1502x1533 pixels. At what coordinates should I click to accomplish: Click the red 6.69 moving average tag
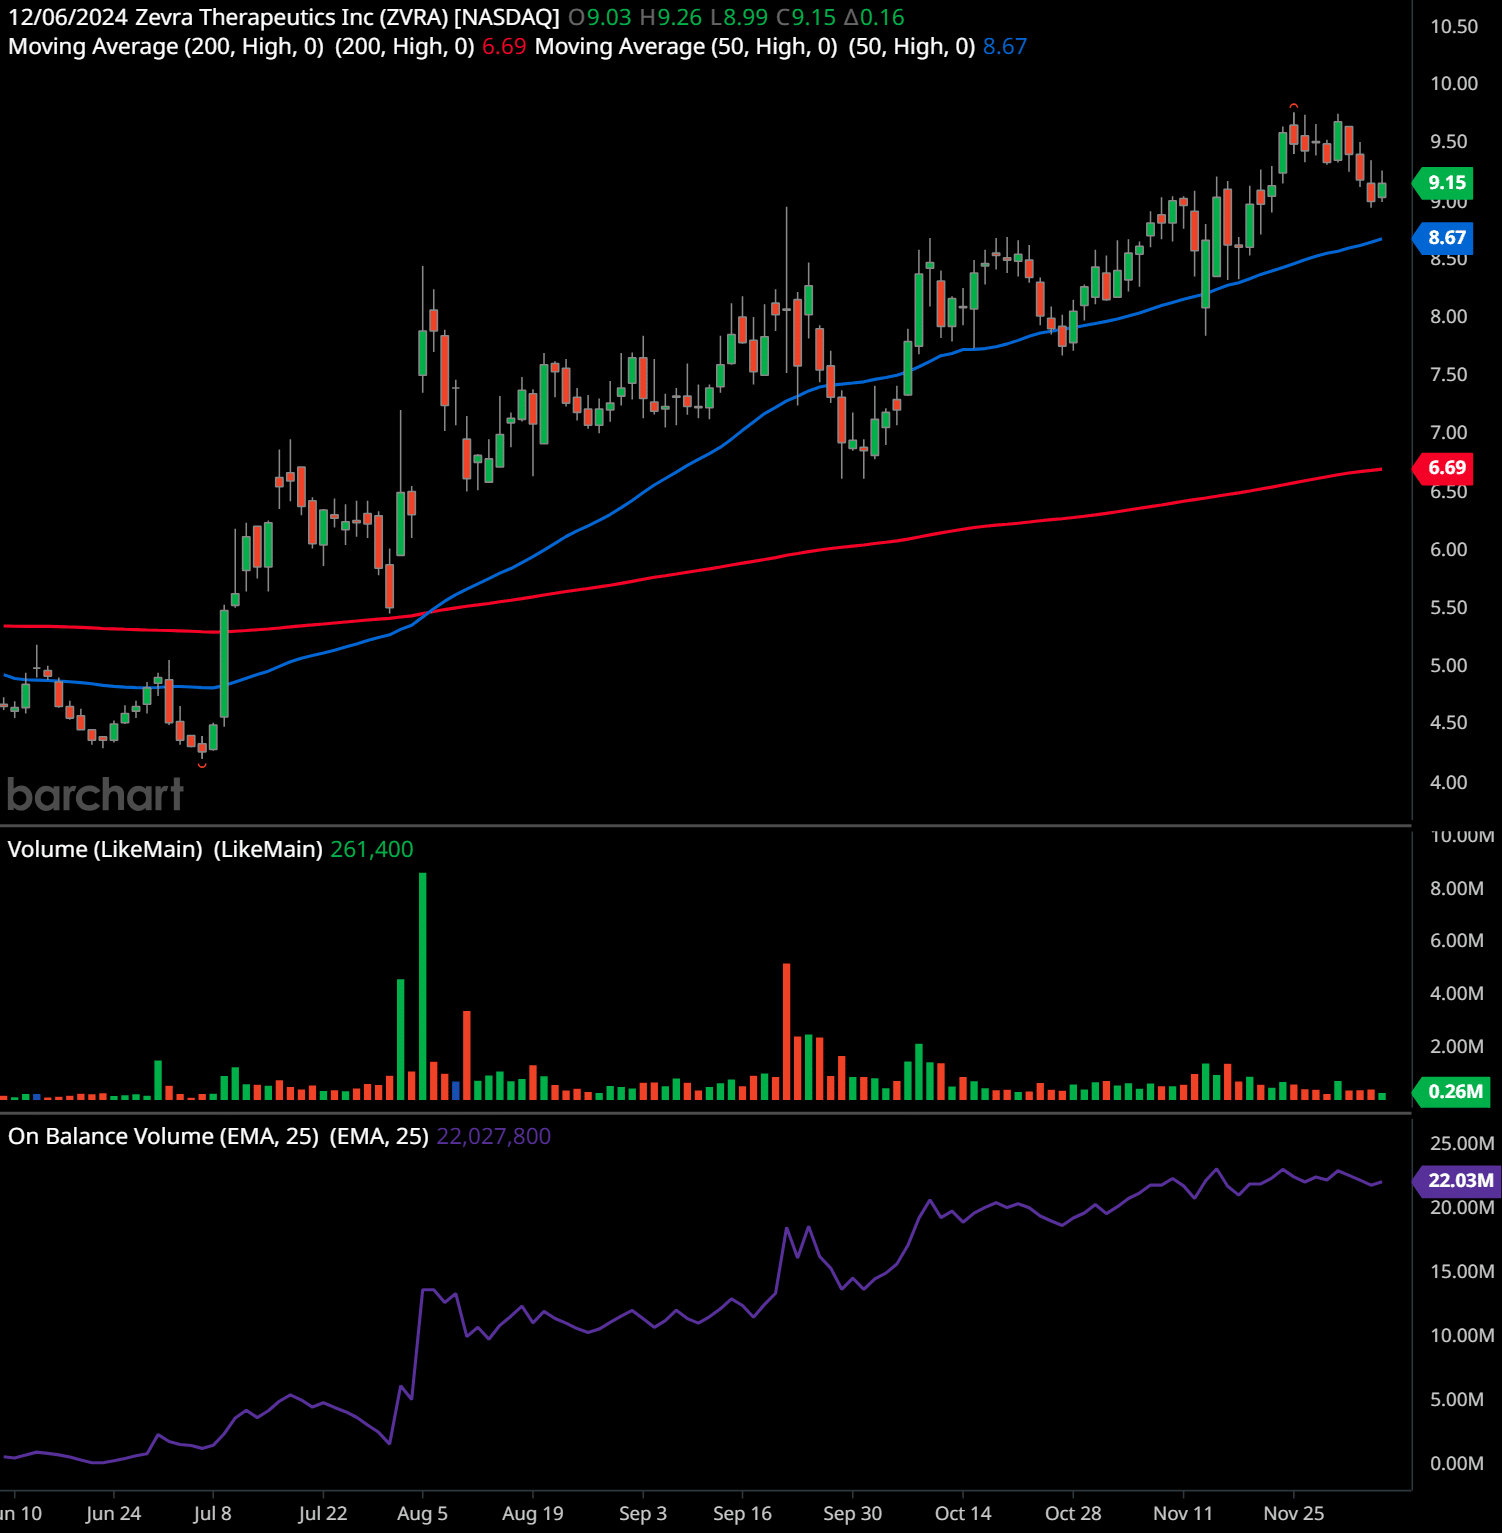(x=1445, y=468)
